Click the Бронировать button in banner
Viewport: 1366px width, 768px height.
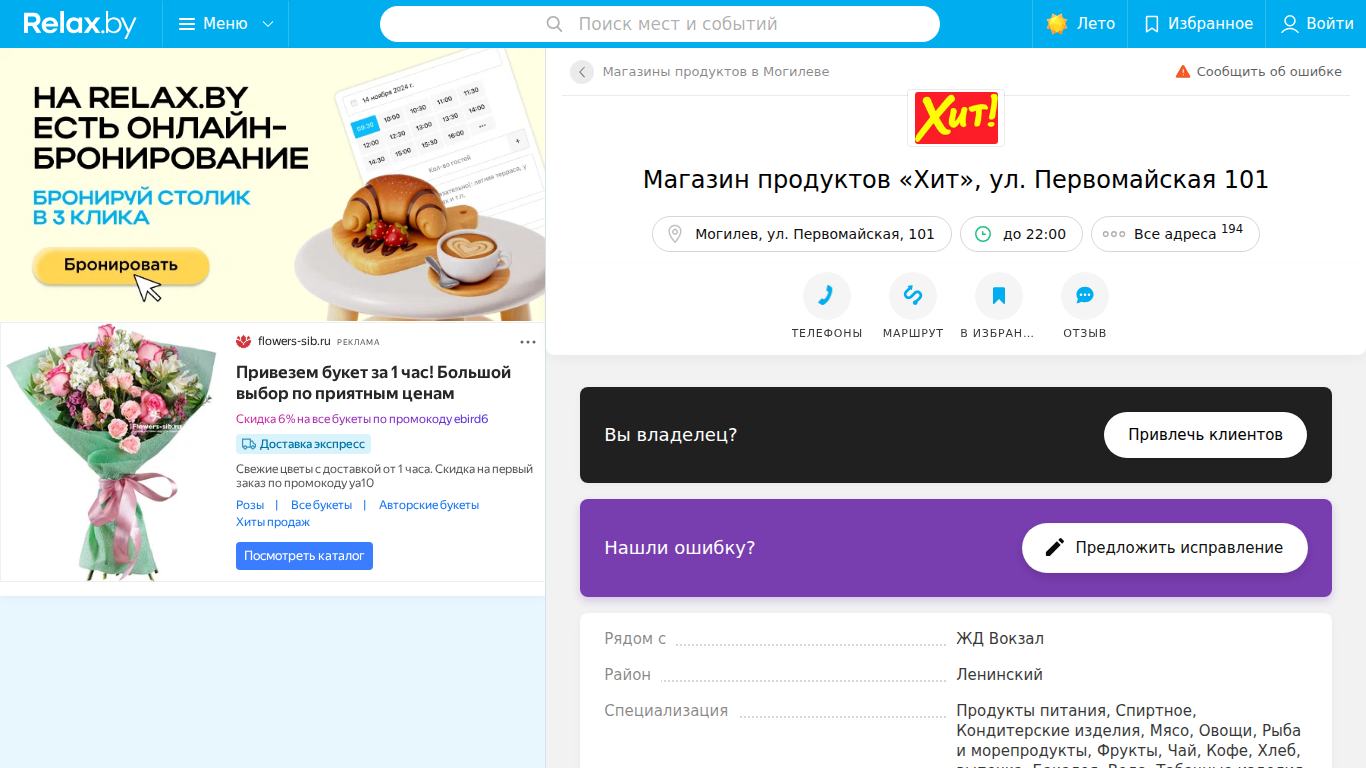[121, 265]
